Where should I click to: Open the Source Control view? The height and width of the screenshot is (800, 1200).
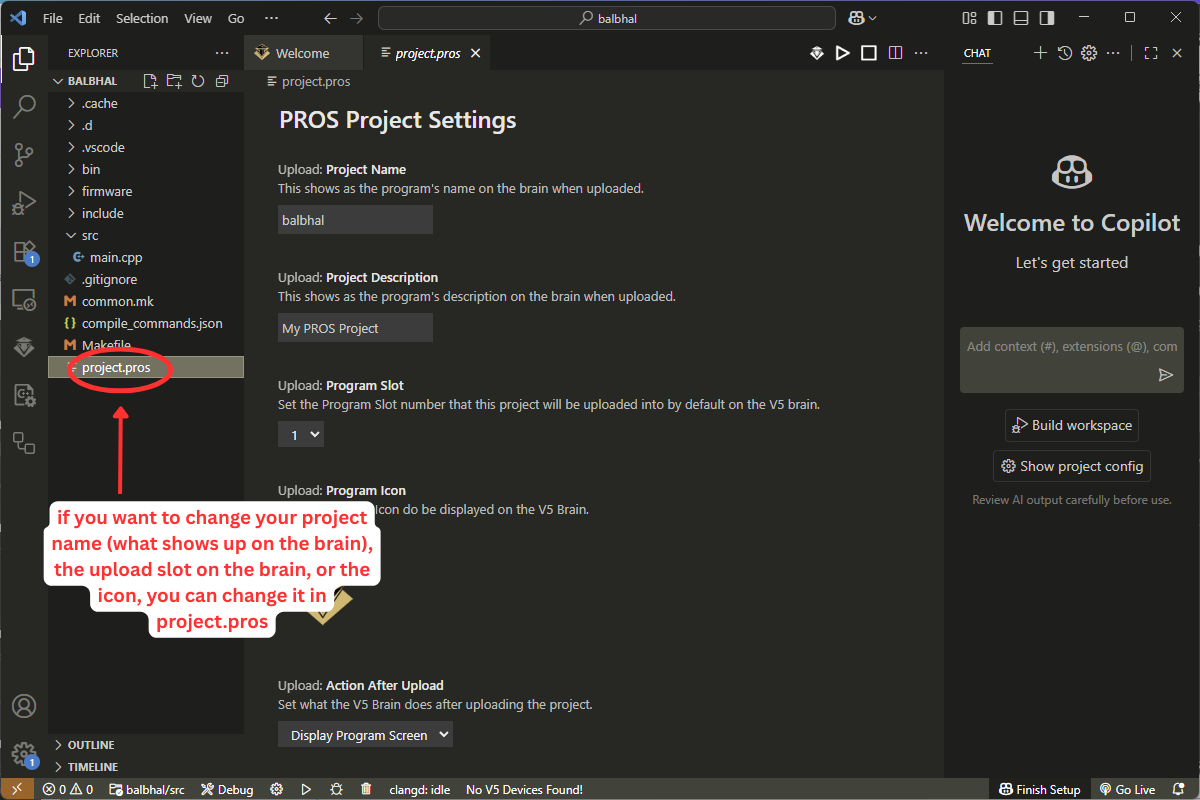[24, 155]
